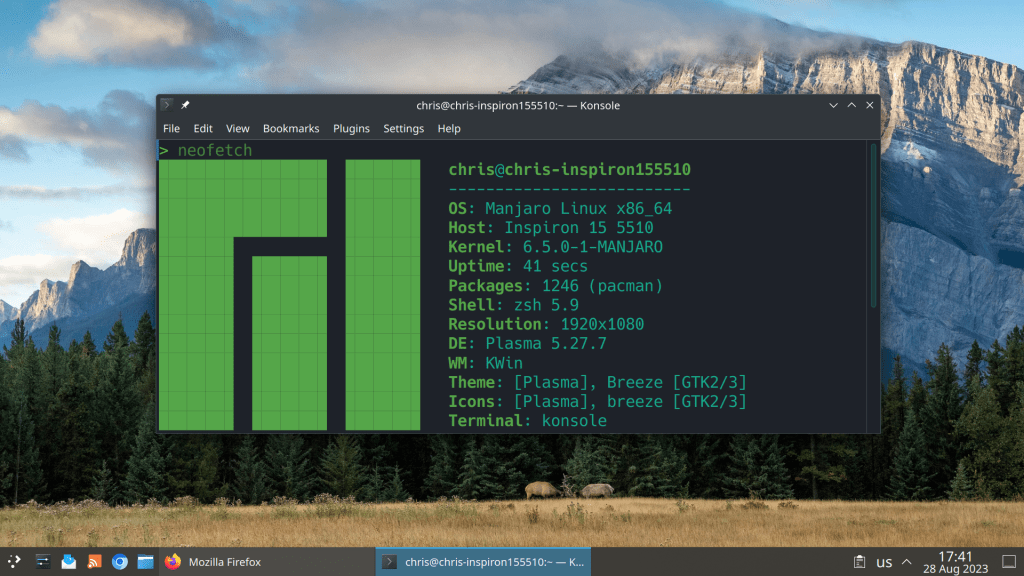Expand the hidden system tray icons
The image size is (1024, 576).
907,562
